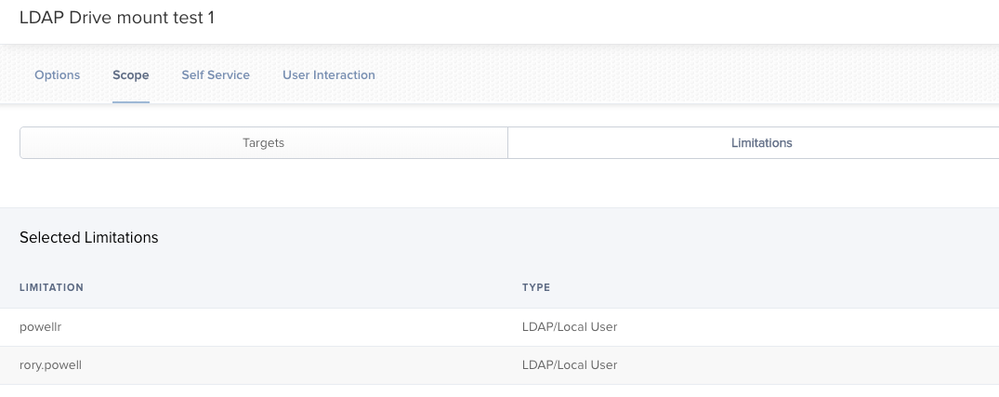This screenshot has width=999, height=397.
Task: Click LDAP/Local User type for rory.powell
Action: pos(570,365)
